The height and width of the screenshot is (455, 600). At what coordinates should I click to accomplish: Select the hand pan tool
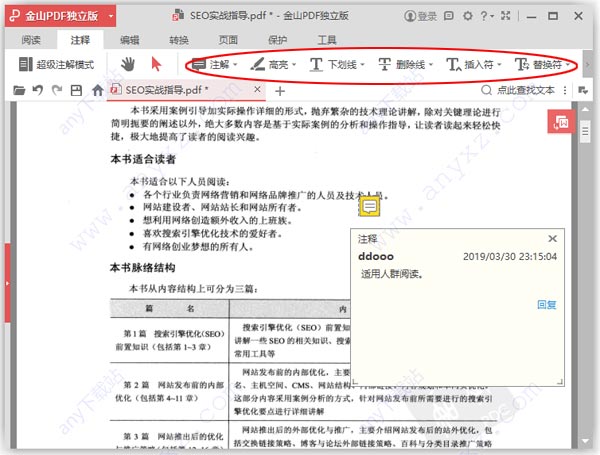click(128, 64)
